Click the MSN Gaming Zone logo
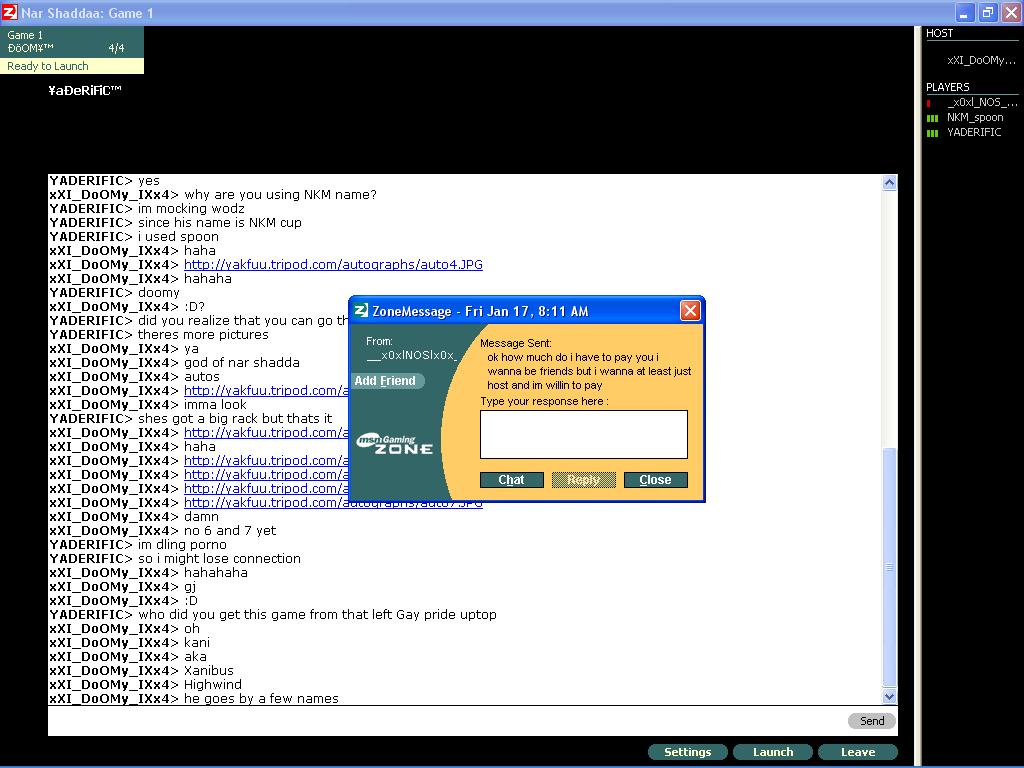 395,445
